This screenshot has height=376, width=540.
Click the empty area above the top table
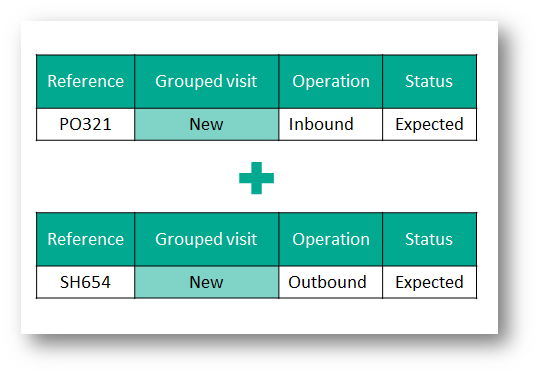coord(257,37)
